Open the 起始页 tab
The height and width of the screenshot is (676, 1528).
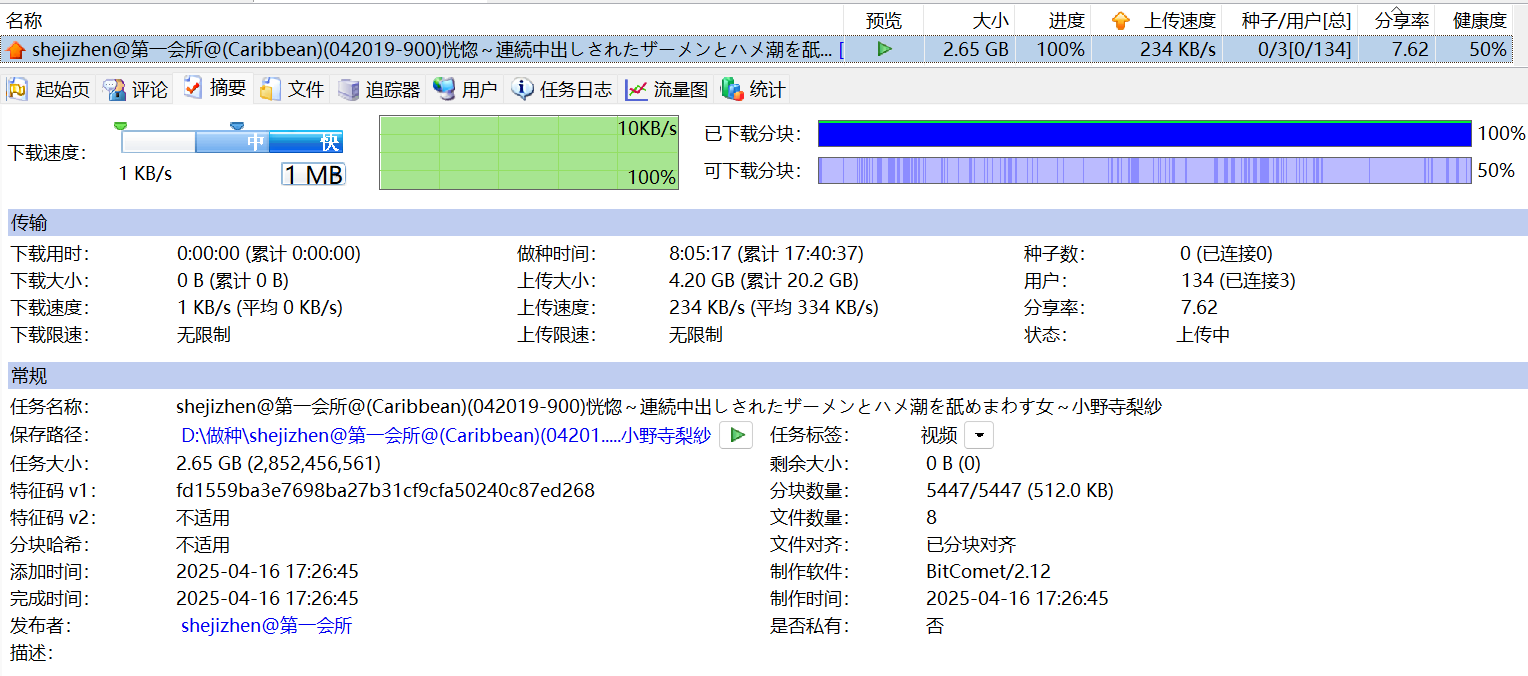[48, 89]
